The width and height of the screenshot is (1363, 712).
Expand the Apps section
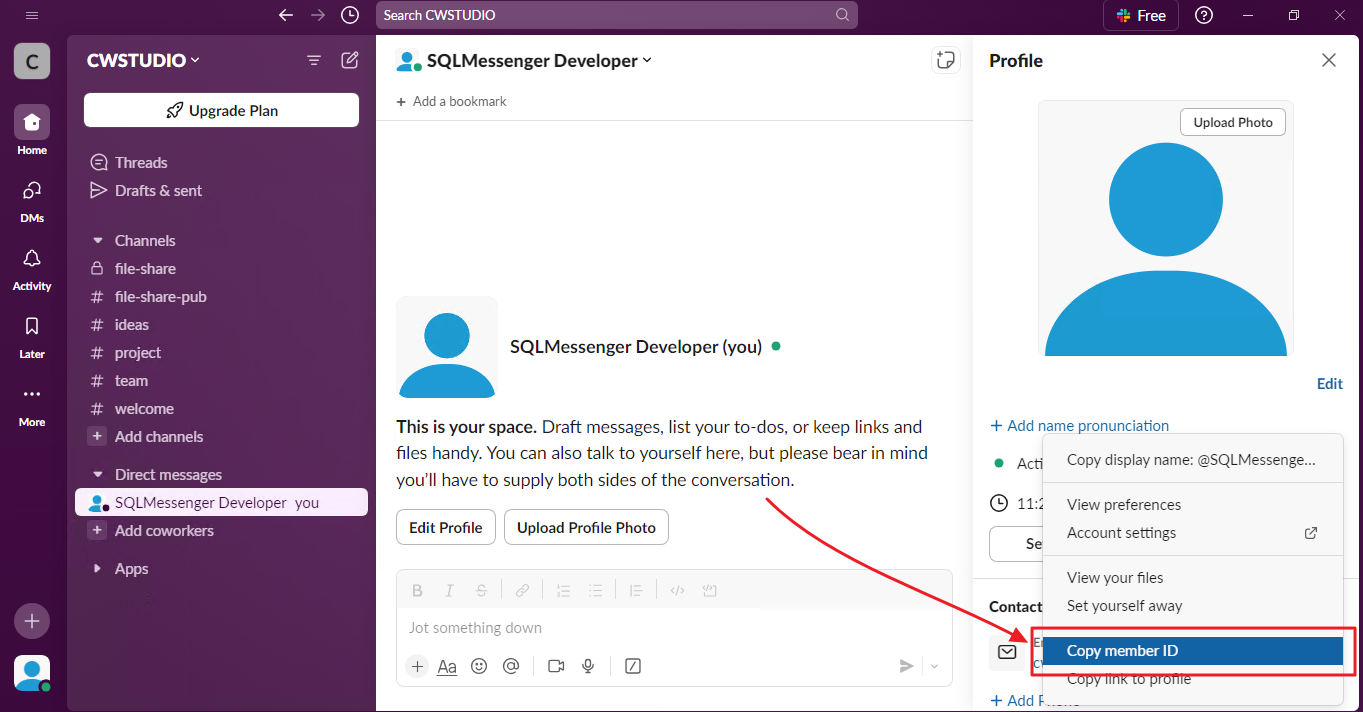98,569
